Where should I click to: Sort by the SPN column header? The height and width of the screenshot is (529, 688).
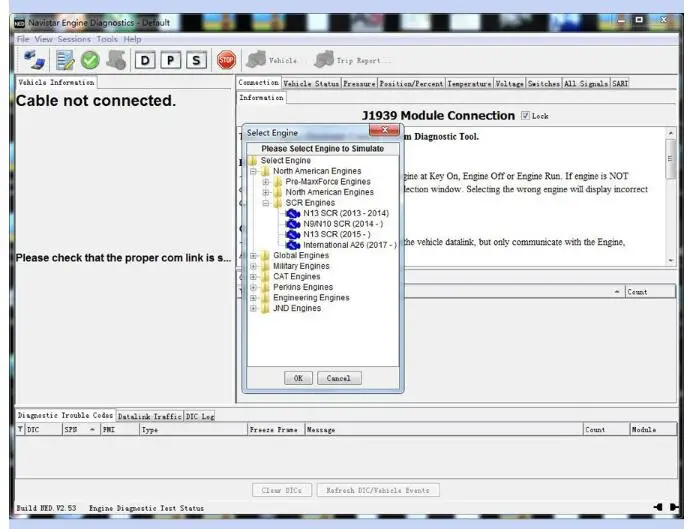tap(81, 430)
